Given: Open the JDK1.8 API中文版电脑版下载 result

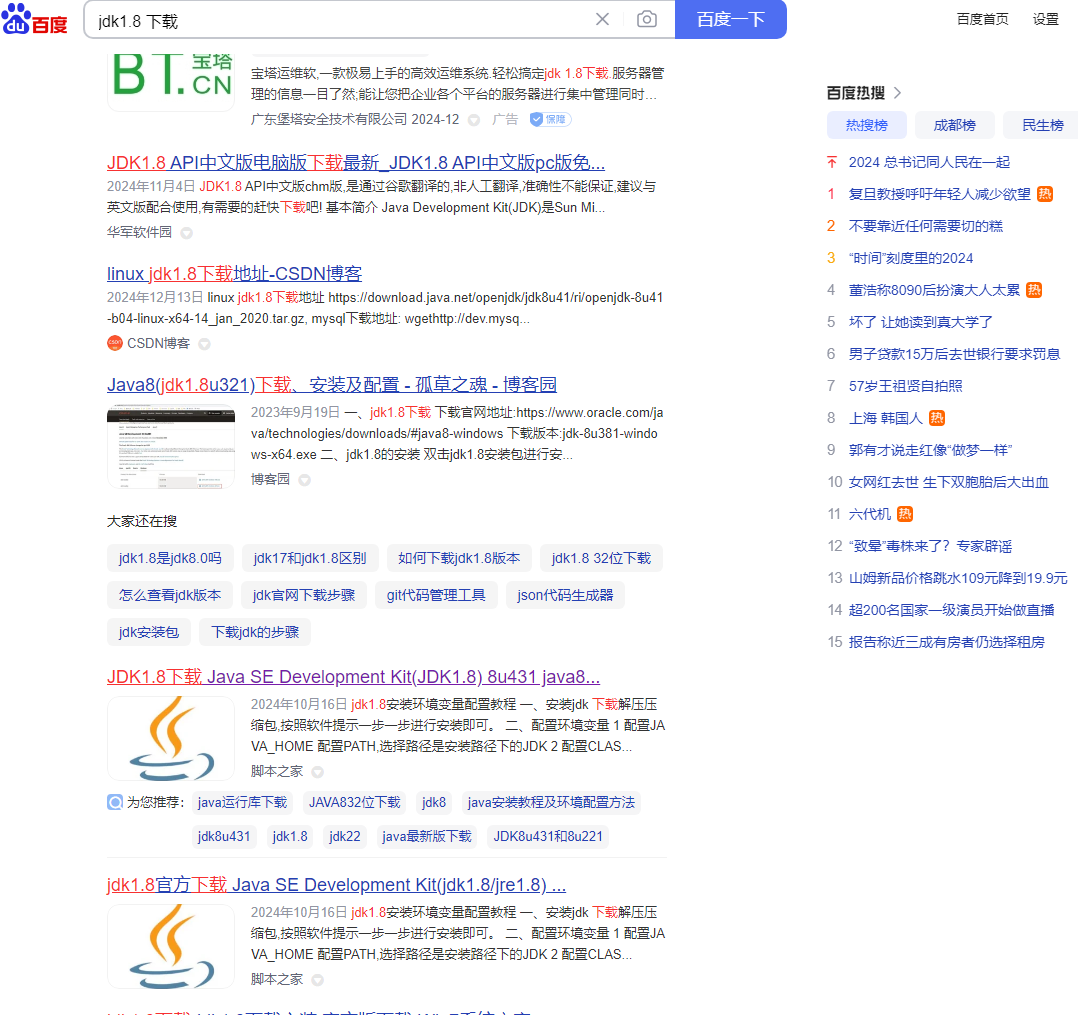Looking at the screenshot, I should point(355,163).
